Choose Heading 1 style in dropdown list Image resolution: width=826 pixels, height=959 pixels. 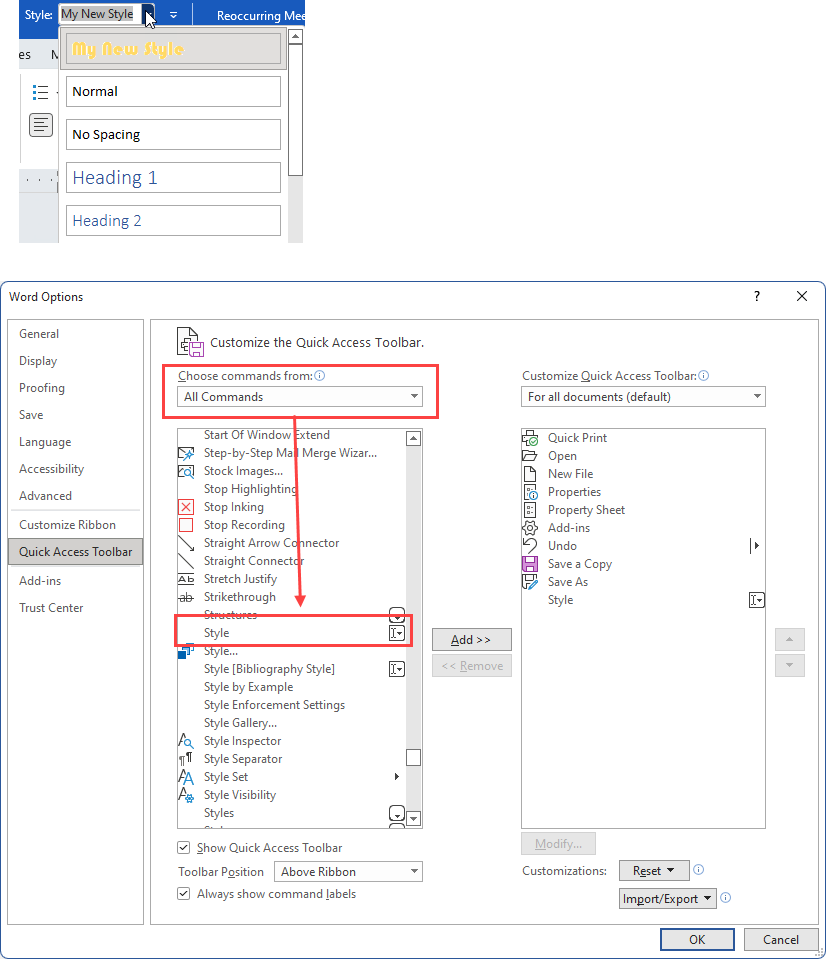point(173,177)
